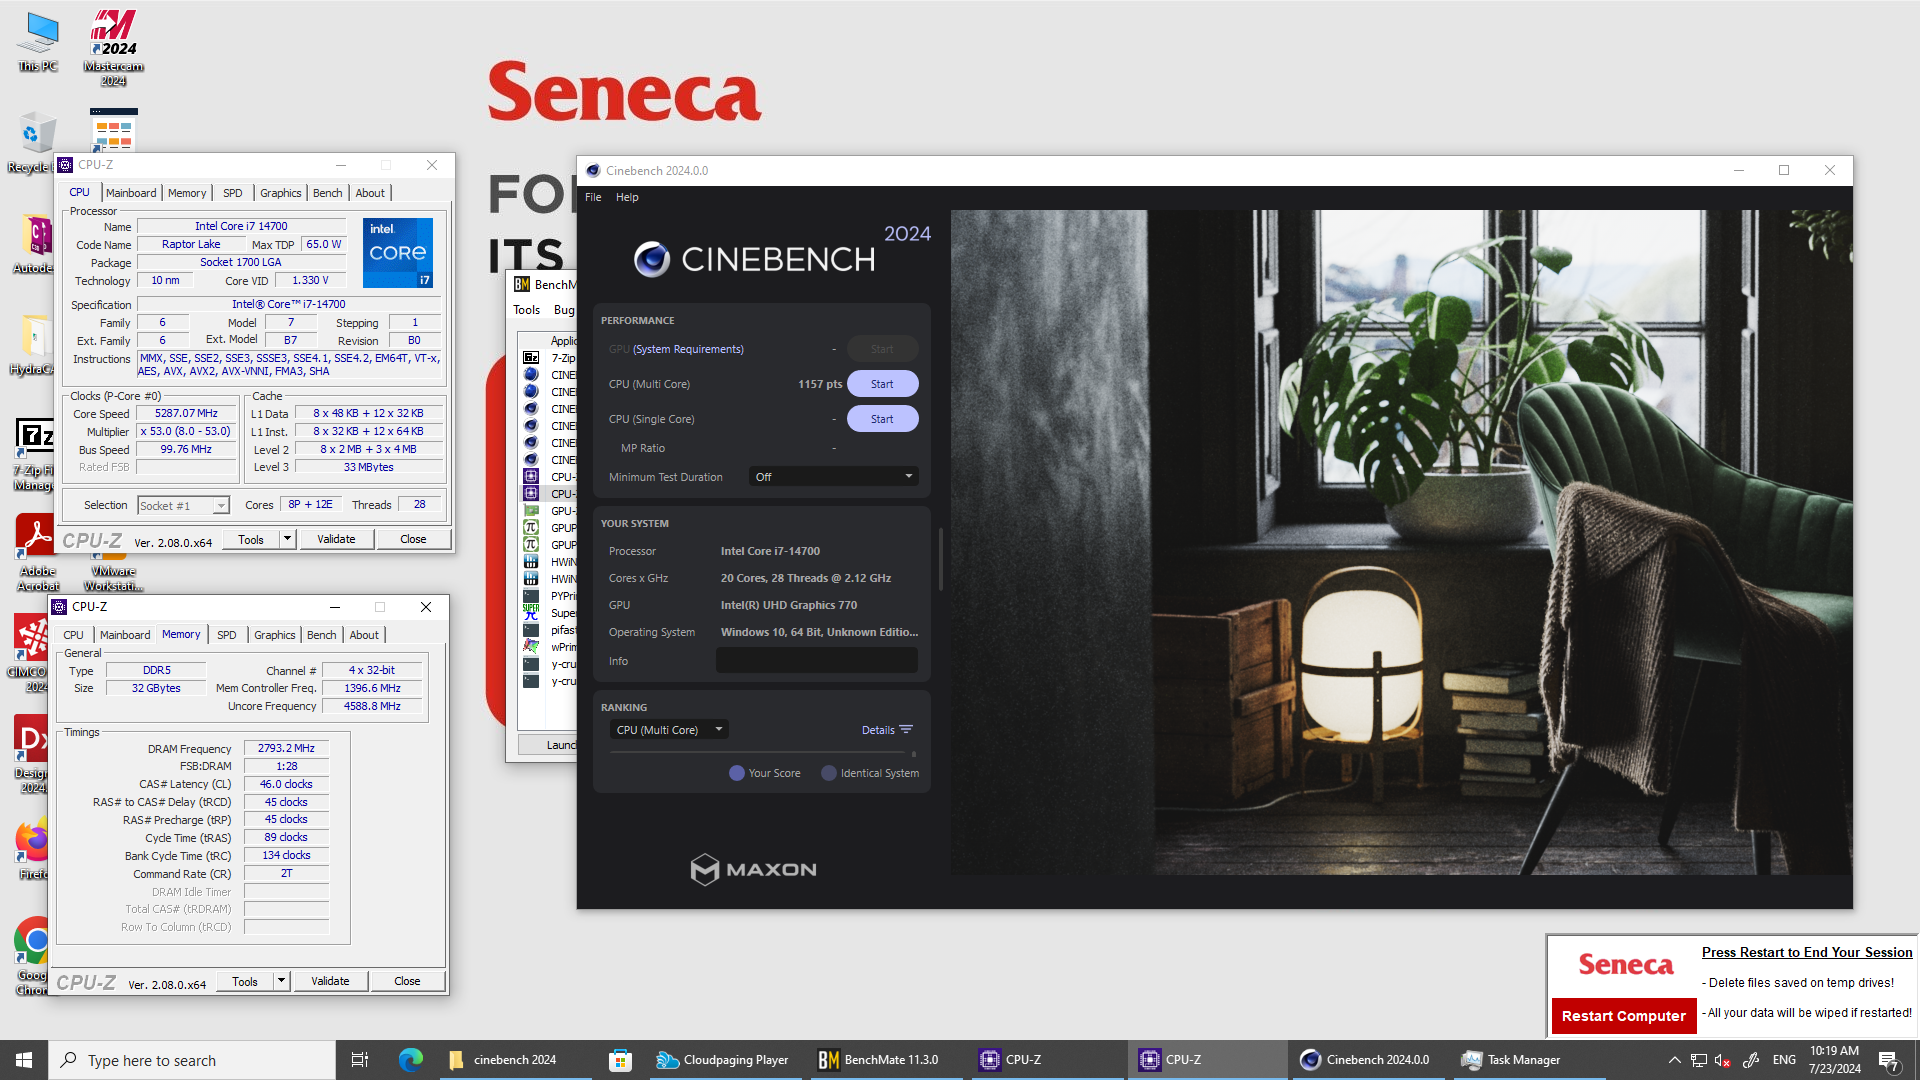Open the network tray icon
The width and height of the screenshot is (1920, 1080).
pos(1698,1060)
